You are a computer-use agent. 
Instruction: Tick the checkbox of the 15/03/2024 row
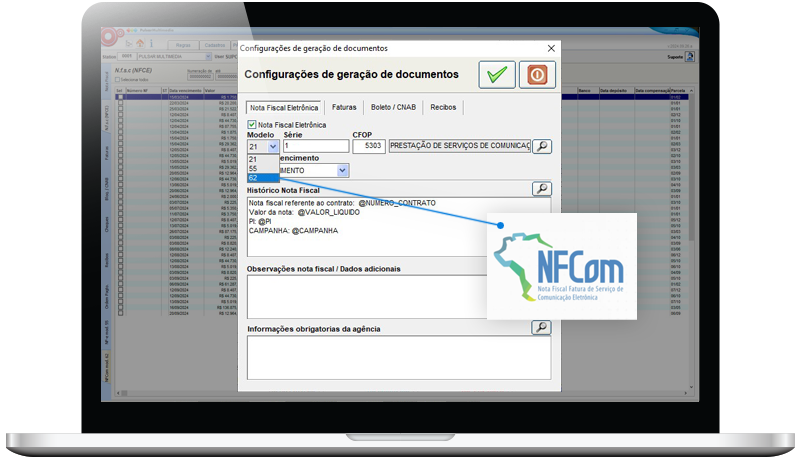point(120,97)
